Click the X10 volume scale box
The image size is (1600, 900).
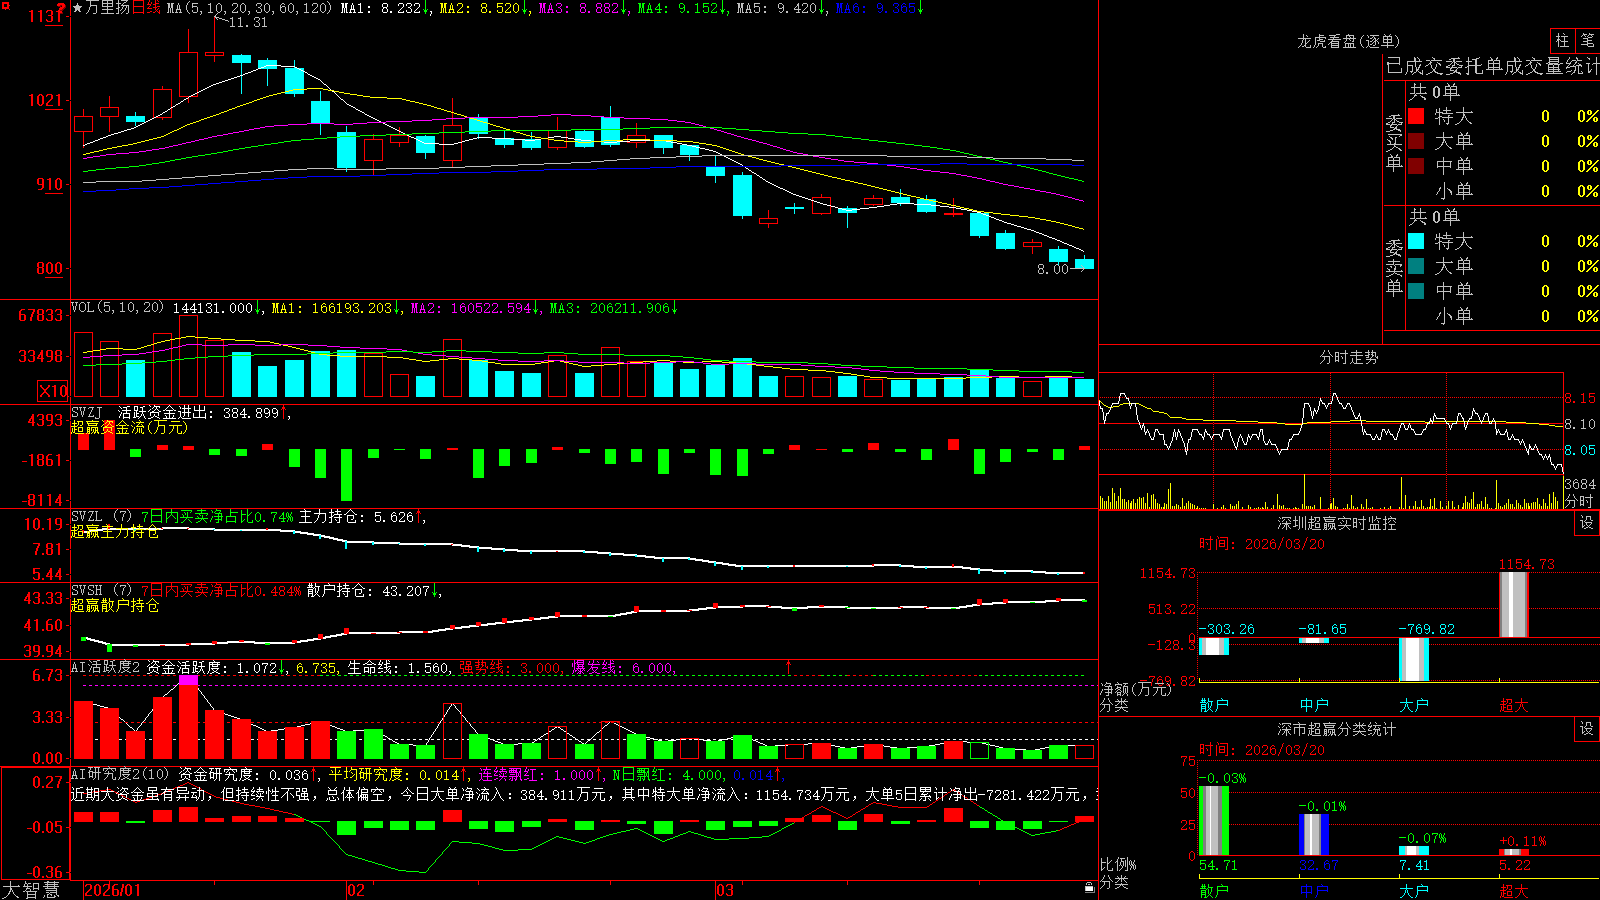[53, 391]
